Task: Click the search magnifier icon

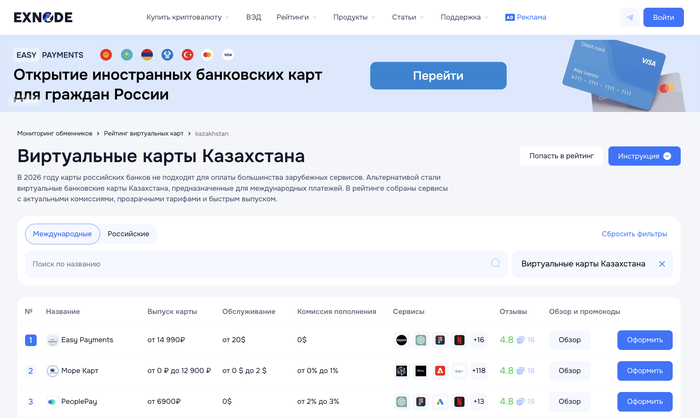Action: point(496,263)
